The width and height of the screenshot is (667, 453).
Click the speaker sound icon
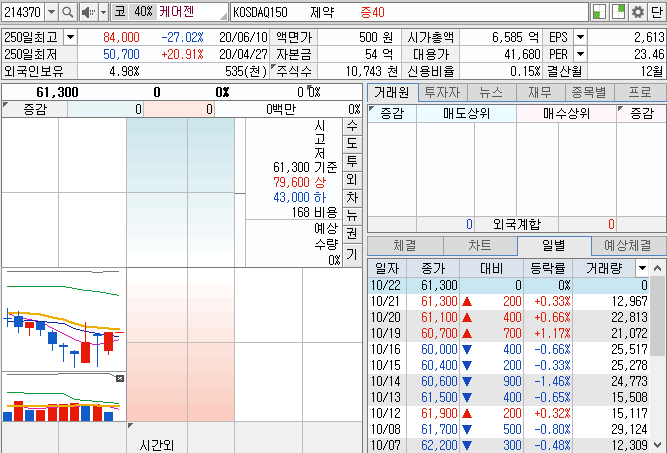pyautogui.click(x=88, y=12)
